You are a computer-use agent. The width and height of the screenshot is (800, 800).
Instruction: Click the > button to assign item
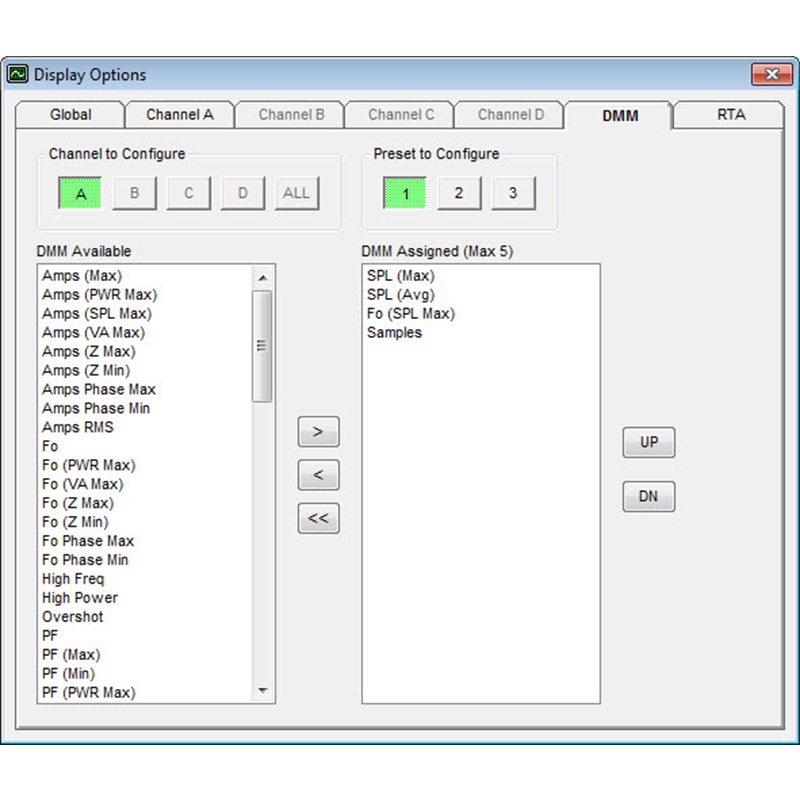point(318,432)
